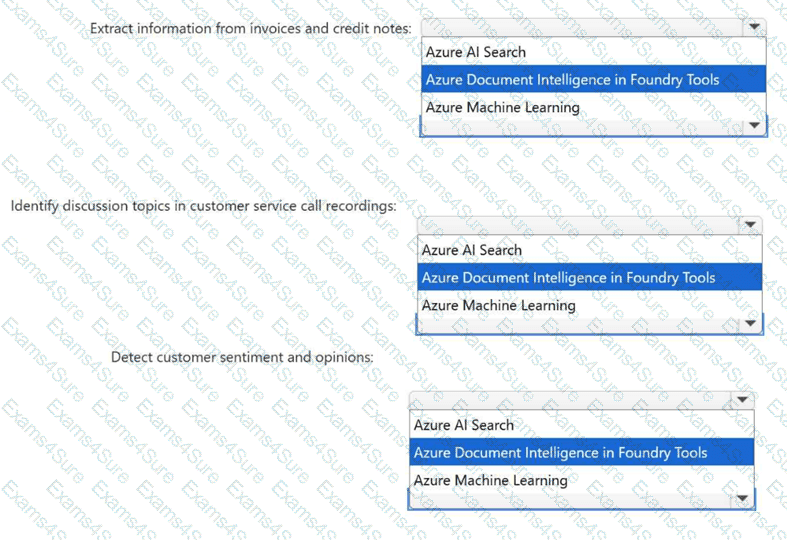This screenshot has height=540, width=787.
Task: Choose Azure Document Intelligence for invoices and credit notes
Action: pos(593,79)
